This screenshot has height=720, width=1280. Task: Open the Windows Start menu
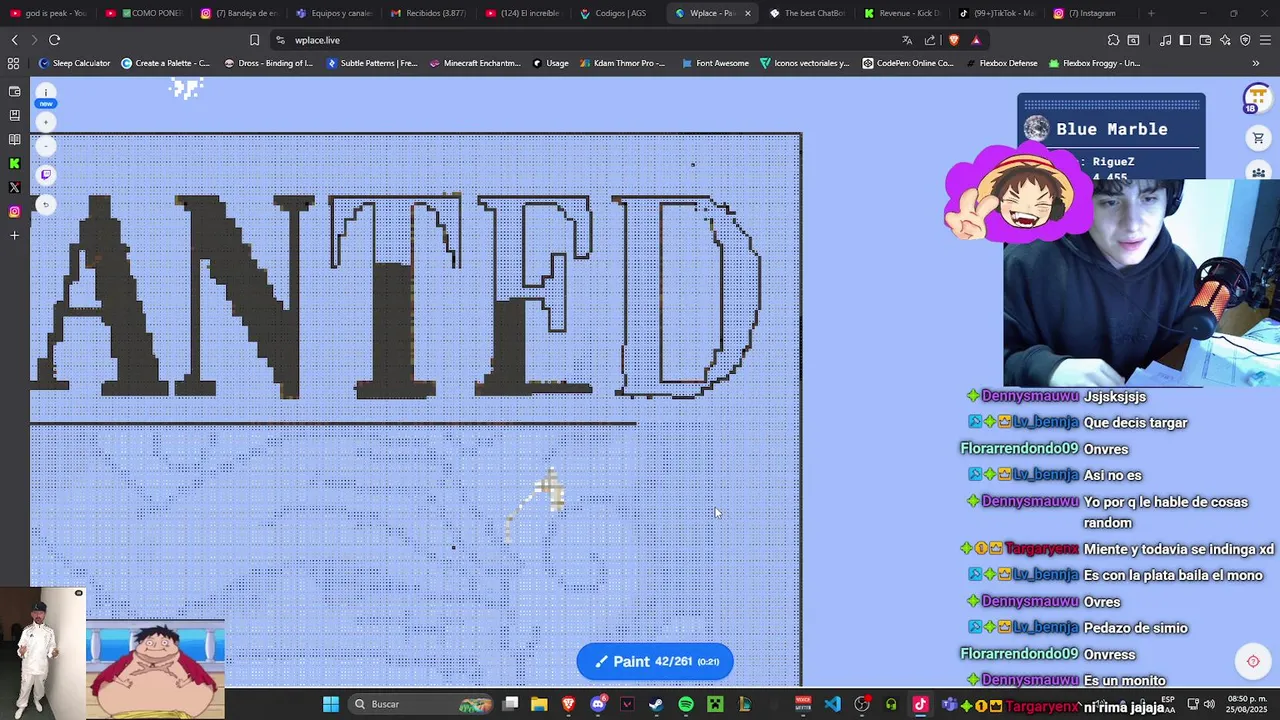coord(330,704)
